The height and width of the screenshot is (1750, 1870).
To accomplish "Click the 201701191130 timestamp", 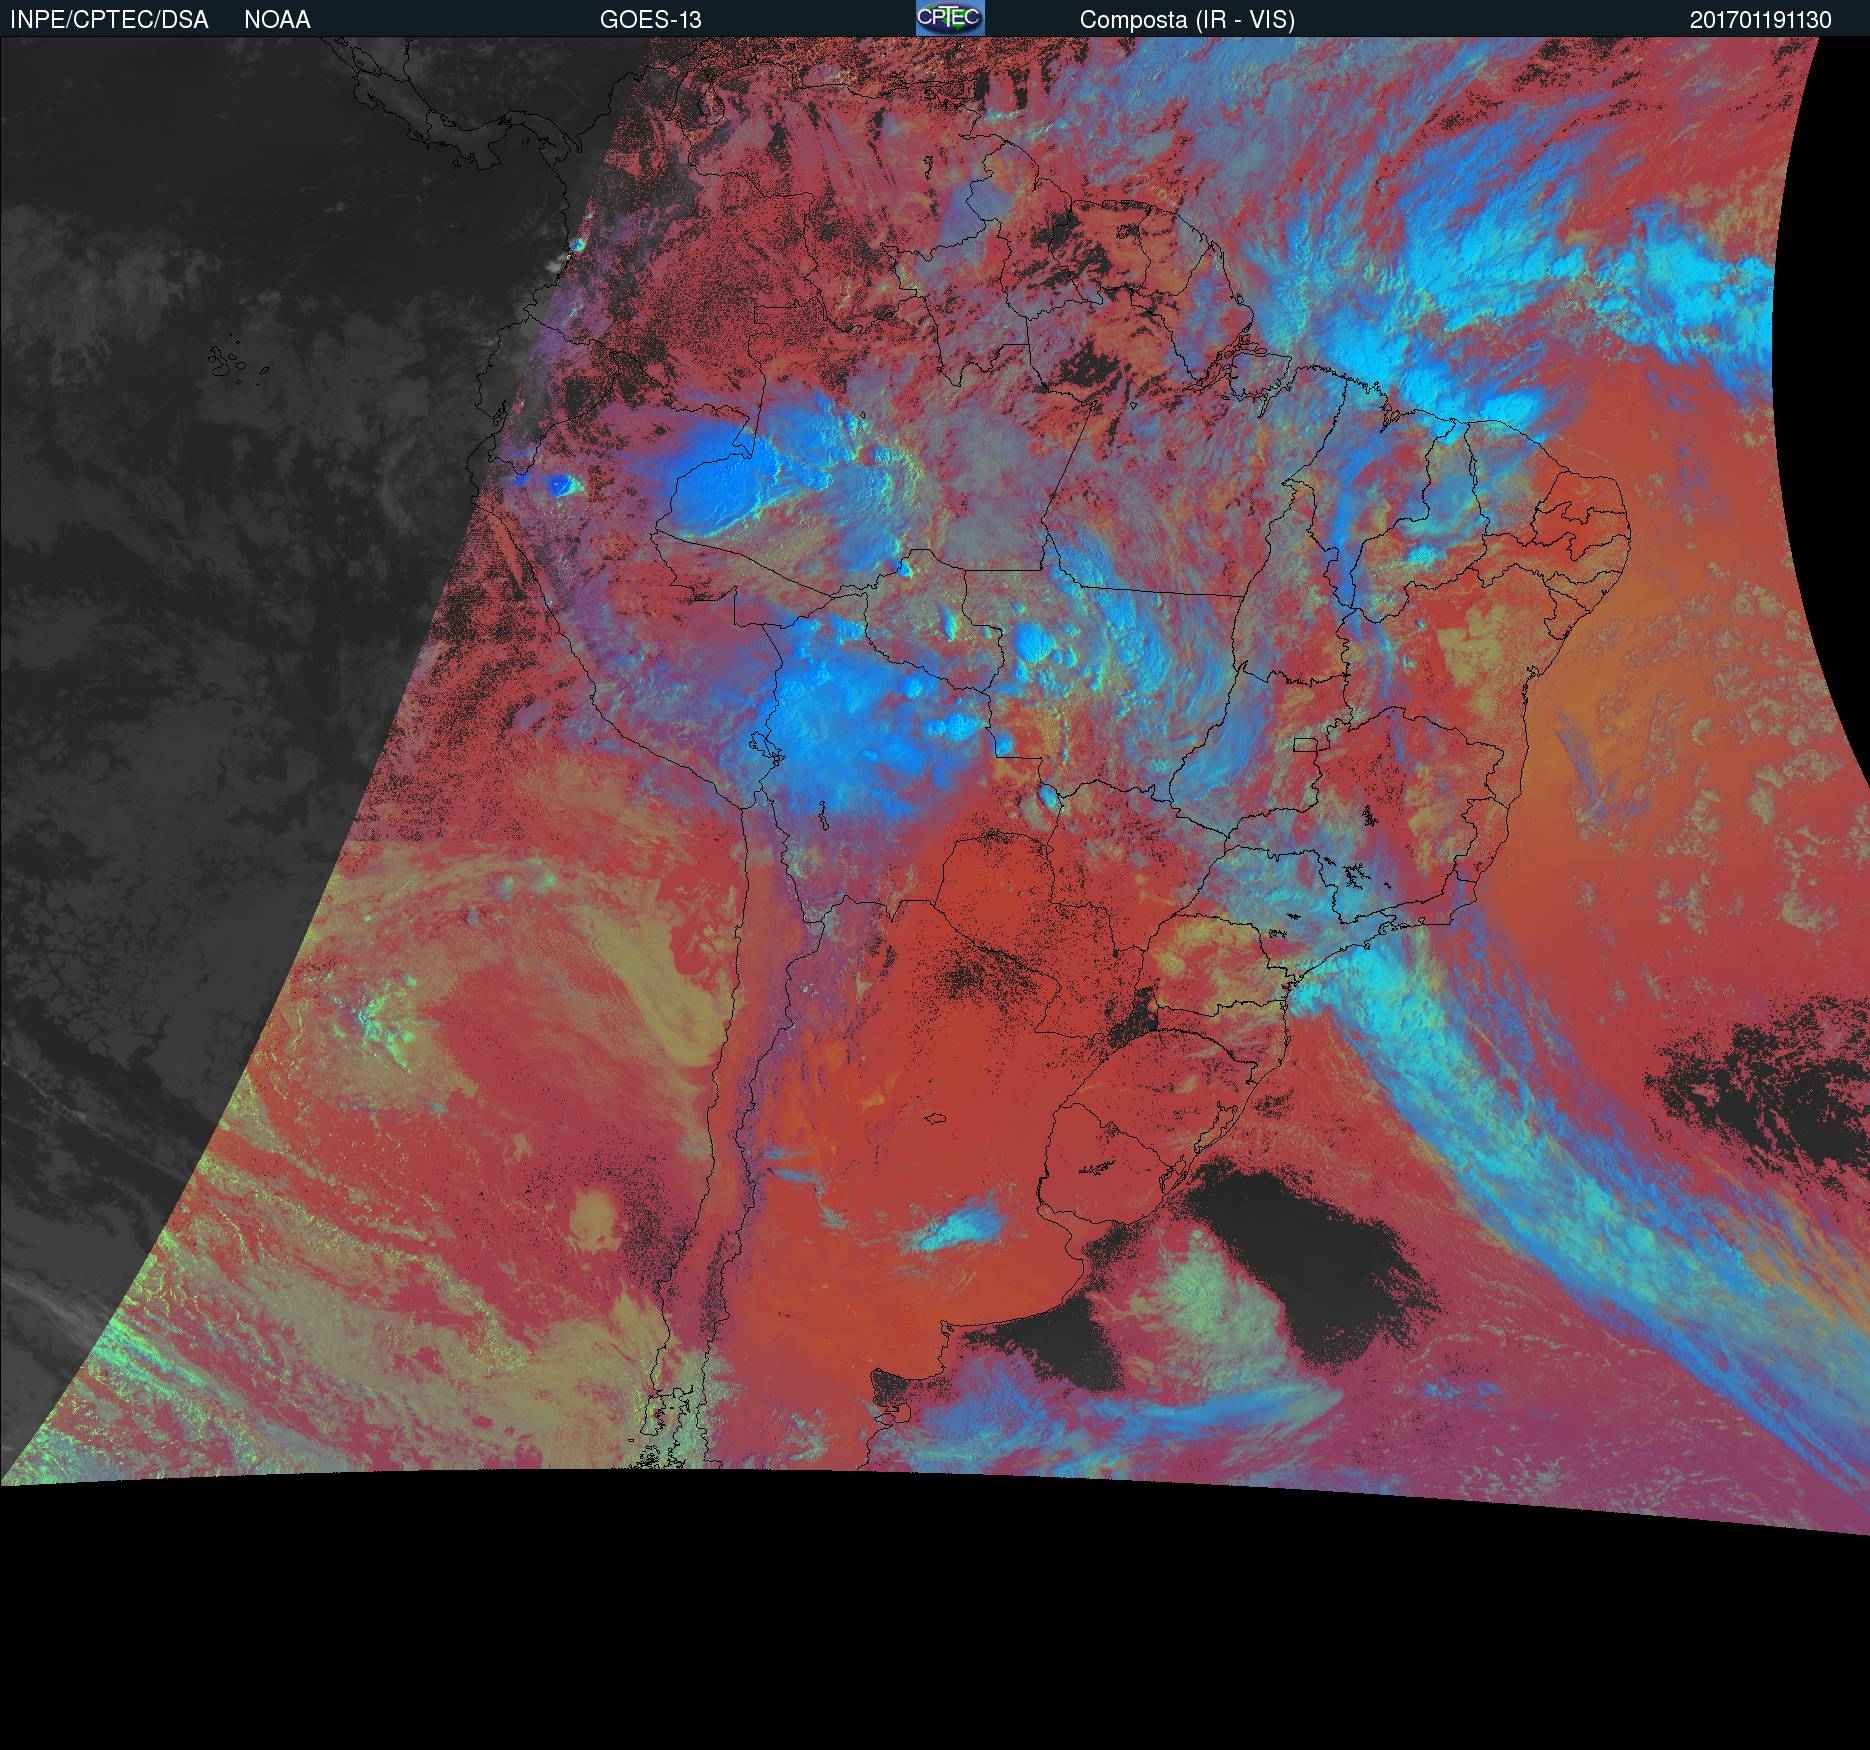I will coord(1761,20).
